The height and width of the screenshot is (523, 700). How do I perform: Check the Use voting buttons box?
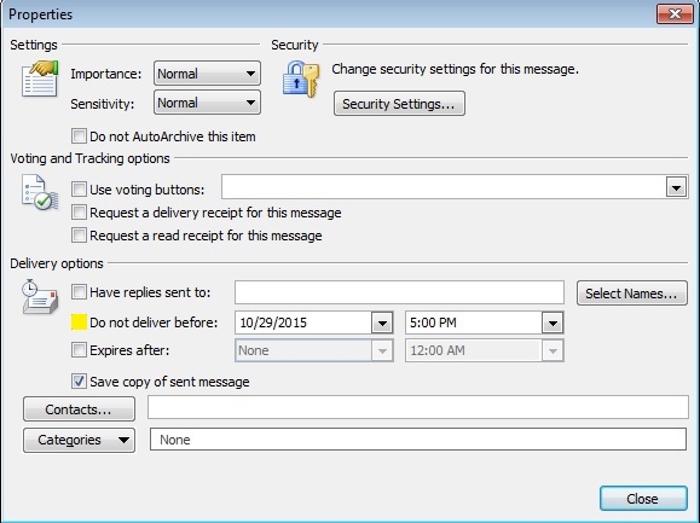click(79, 189)
